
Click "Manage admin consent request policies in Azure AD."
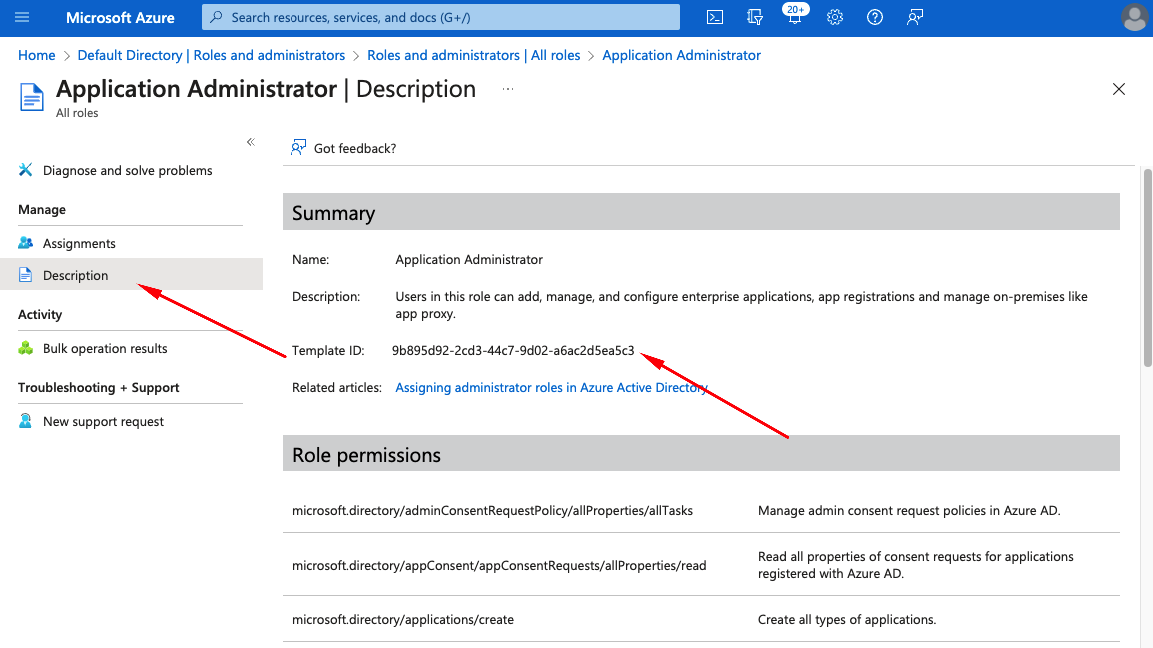(909, 510)
